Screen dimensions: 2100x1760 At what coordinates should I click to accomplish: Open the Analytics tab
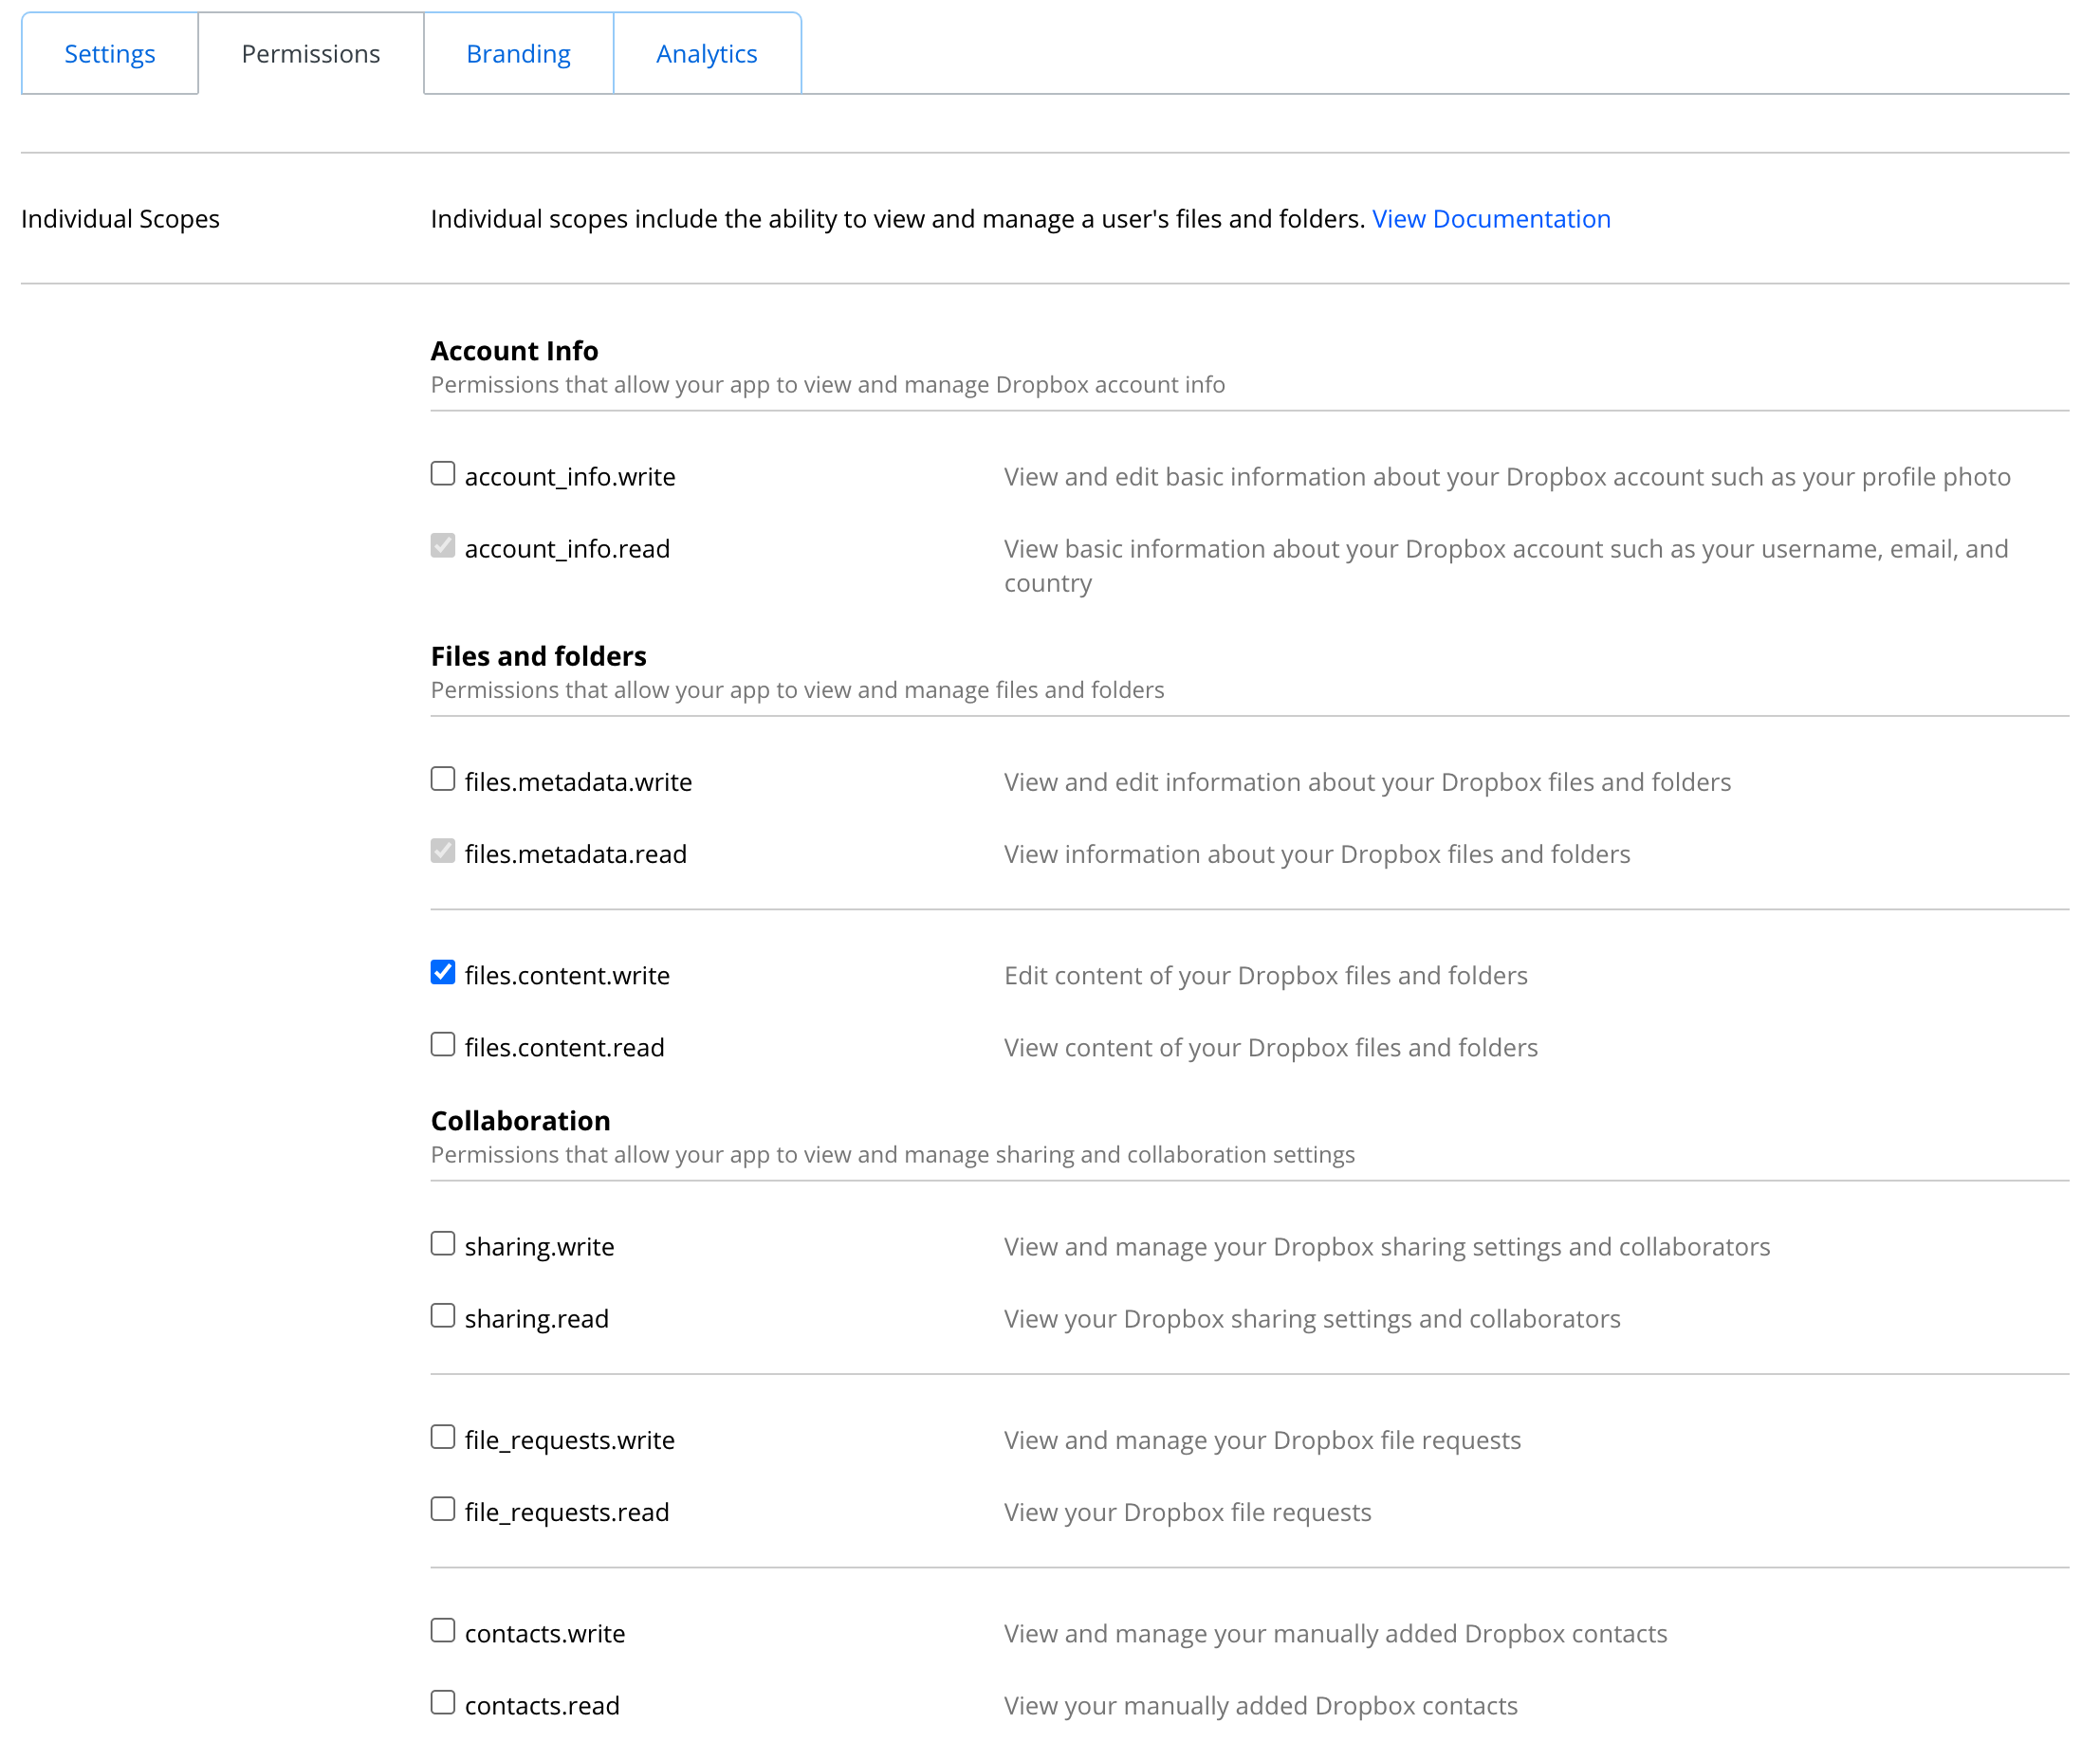[x=707, y=54]
